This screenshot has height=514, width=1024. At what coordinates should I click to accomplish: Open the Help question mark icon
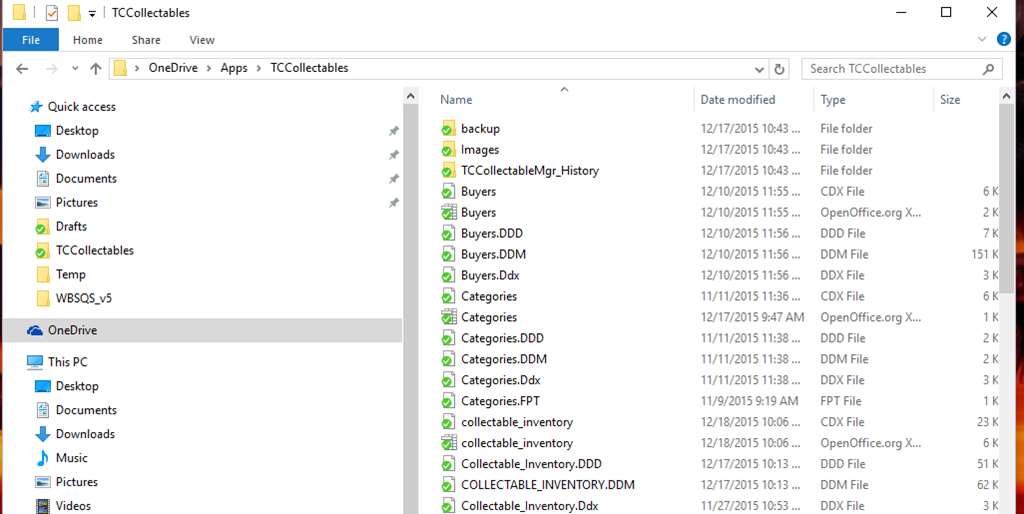[x=1003, y=40]
